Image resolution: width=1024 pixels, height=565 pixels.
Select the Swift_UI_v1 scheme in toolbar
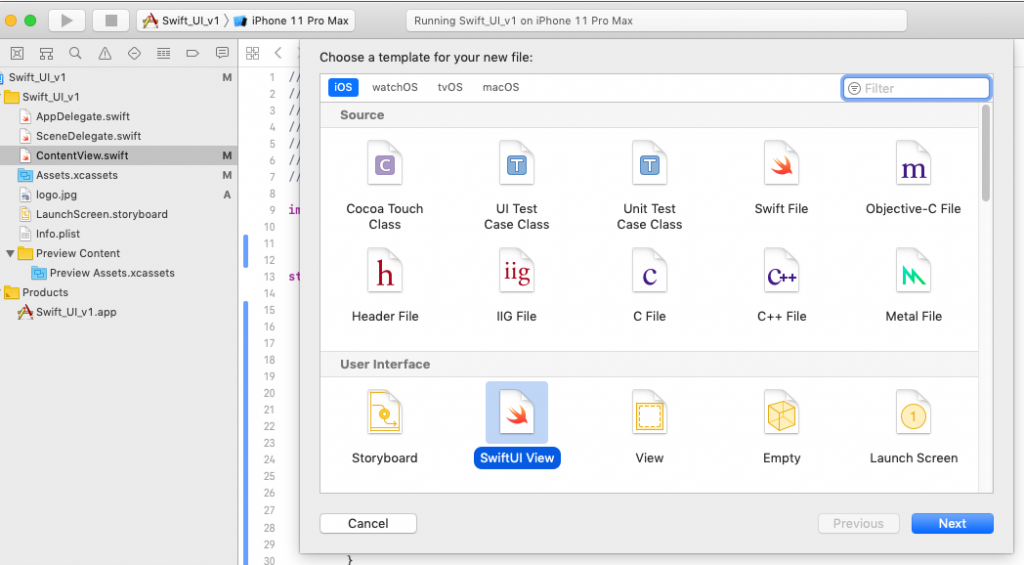click(182, 20)
